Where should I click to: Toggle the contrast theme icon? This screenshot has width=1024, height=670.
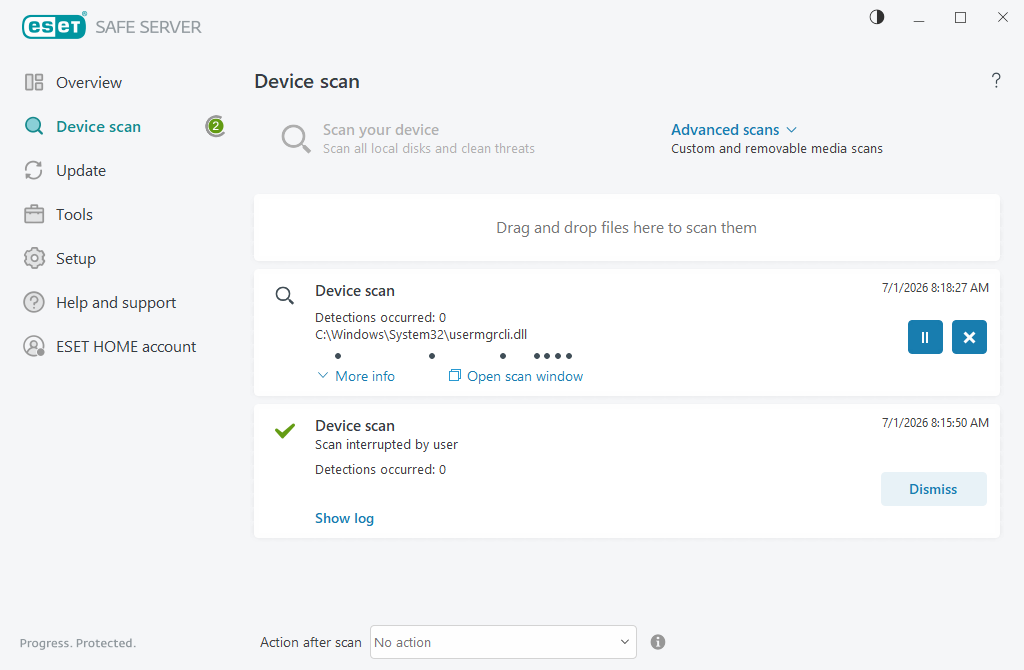point(876,18)
